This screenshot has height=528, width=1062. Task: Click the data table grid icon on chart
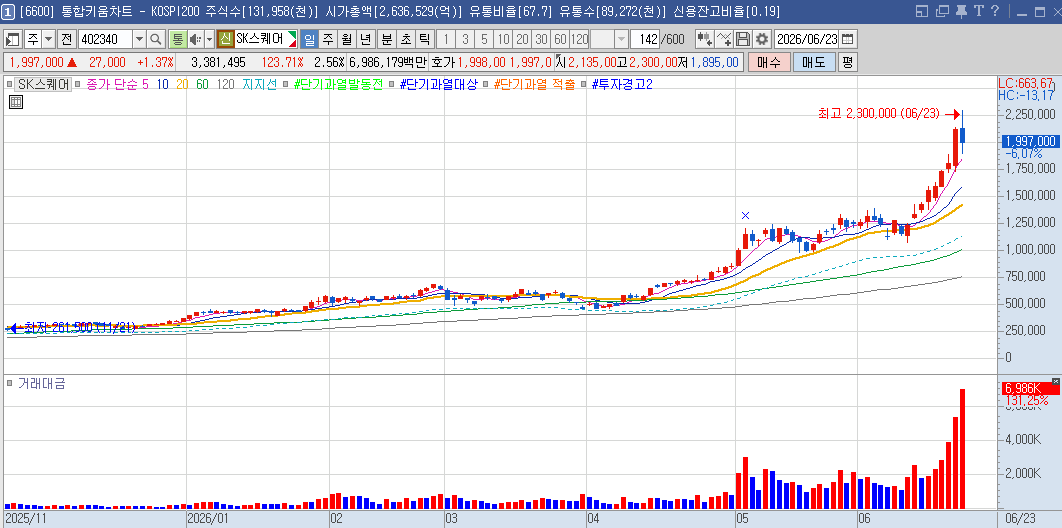(x=16, y=102)
